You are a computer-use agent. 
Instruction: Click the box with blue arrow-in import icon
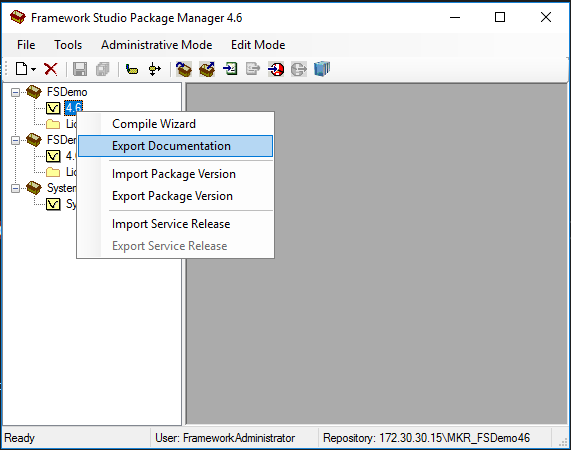tap(184, 69)
